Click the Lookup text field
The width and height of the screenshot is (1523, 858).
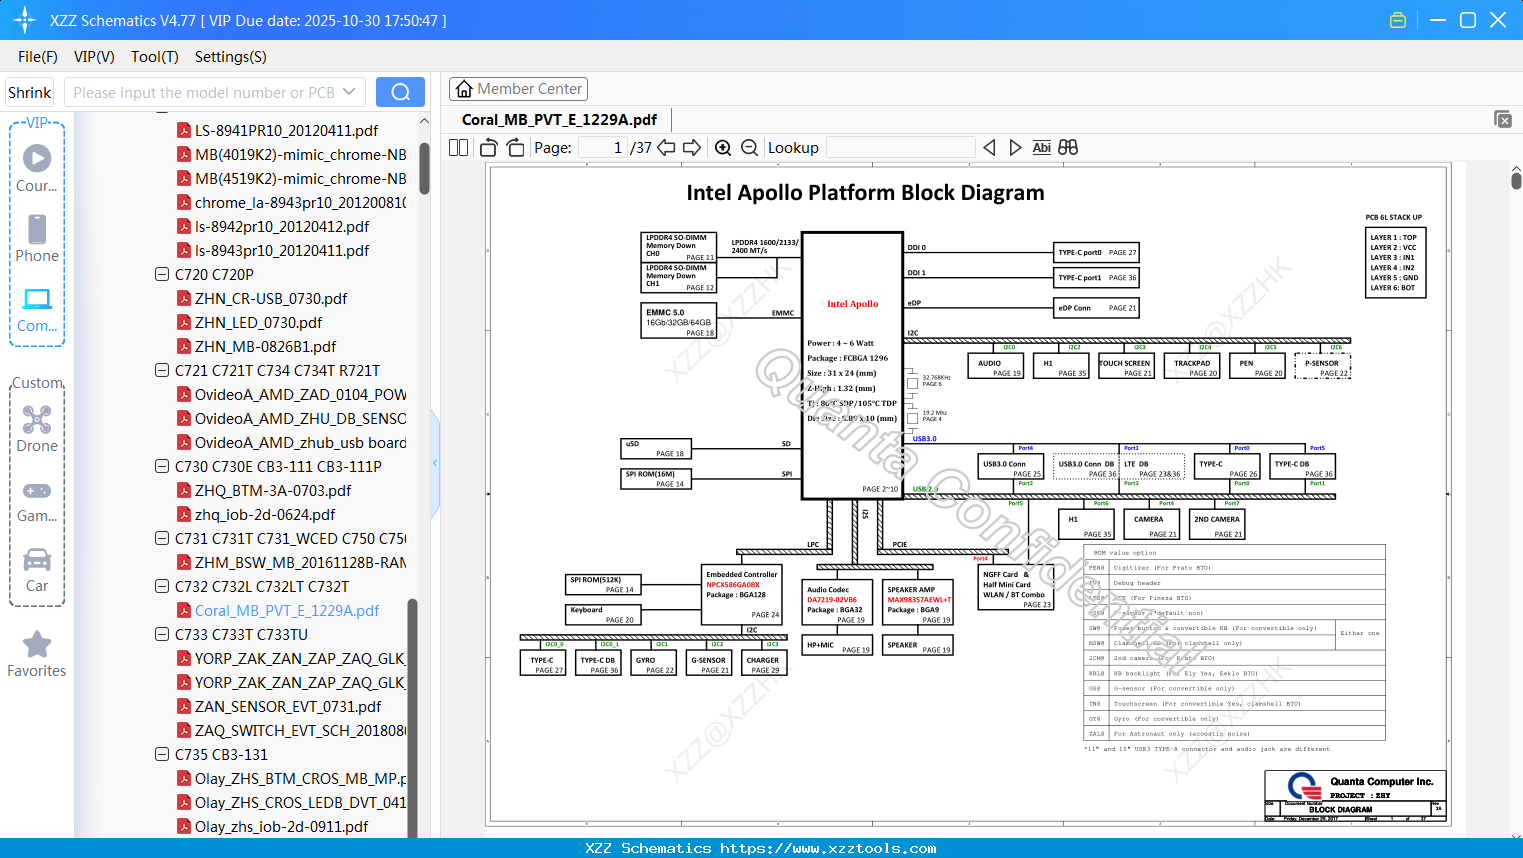coord(900,148)
